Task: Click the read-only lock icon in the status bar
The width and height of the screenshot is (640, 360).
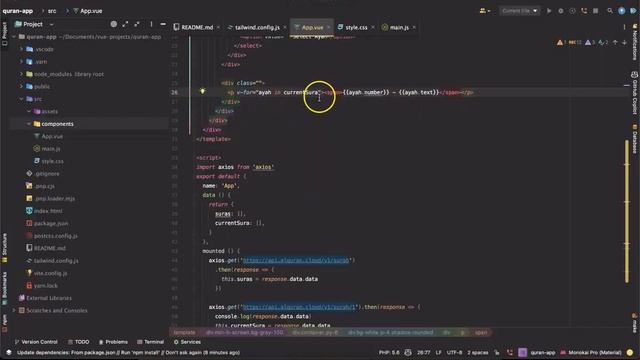Action: pyautogui.click(x=497, y=352)
